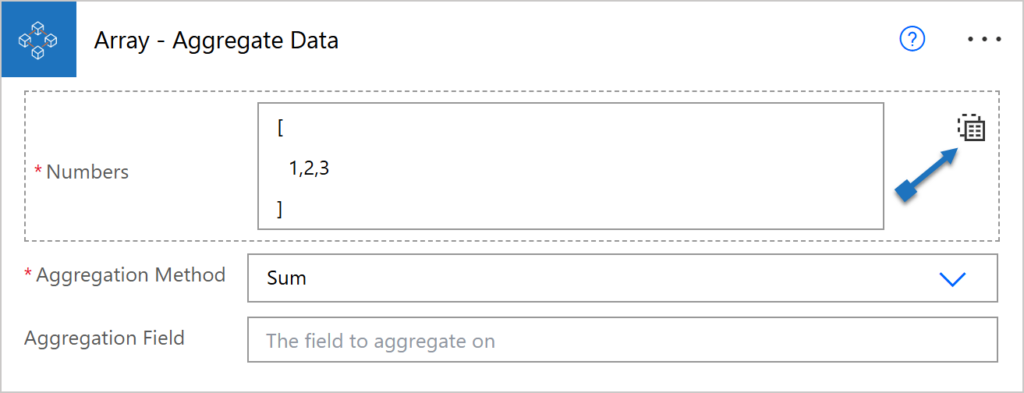
Task: Click inside the Numbers array text box
Action: pyautogui.click(x=571, y=166)
